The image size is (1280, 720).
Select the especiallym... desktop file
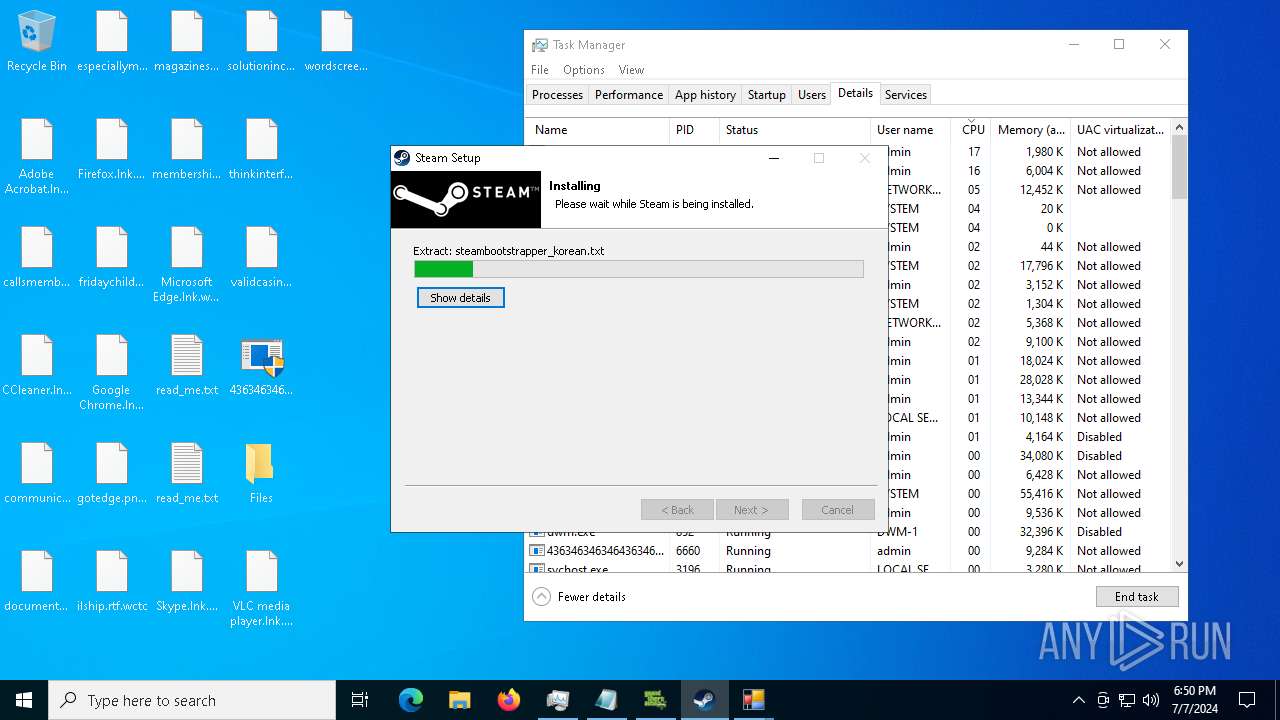(112, 42)
